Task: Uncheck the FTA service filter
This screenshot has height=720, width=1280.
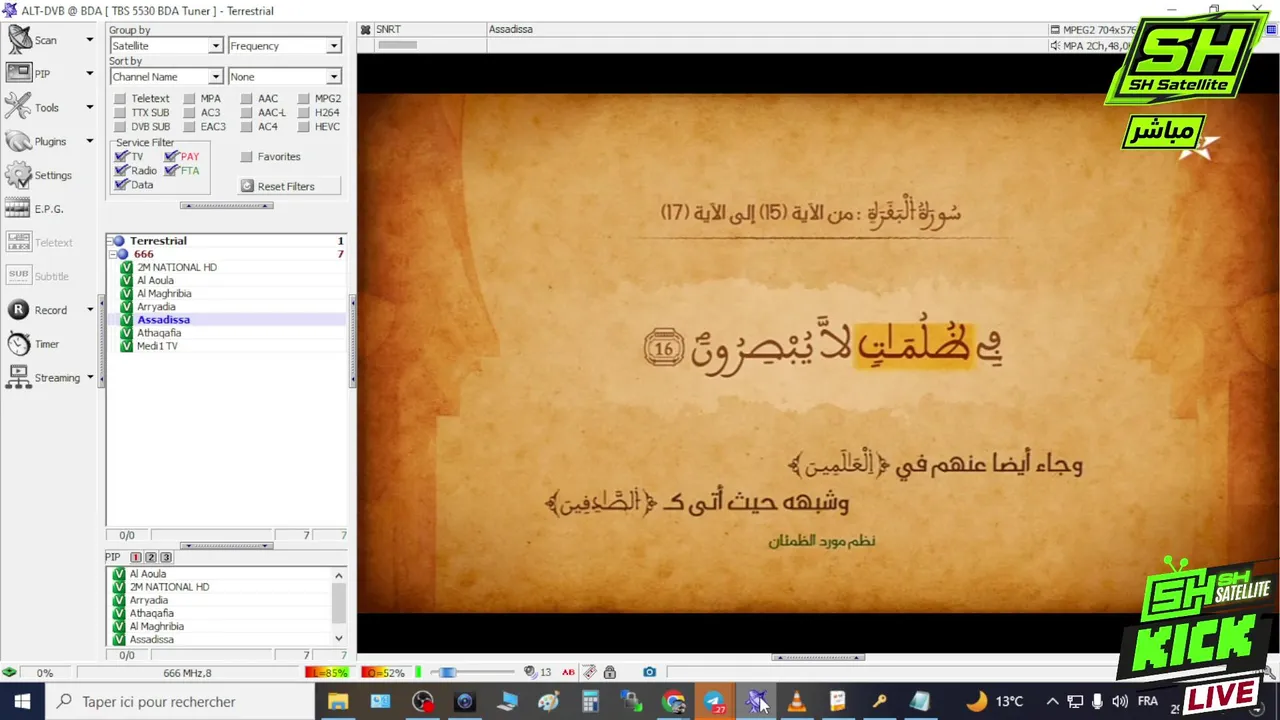Action: pos(171,171)
